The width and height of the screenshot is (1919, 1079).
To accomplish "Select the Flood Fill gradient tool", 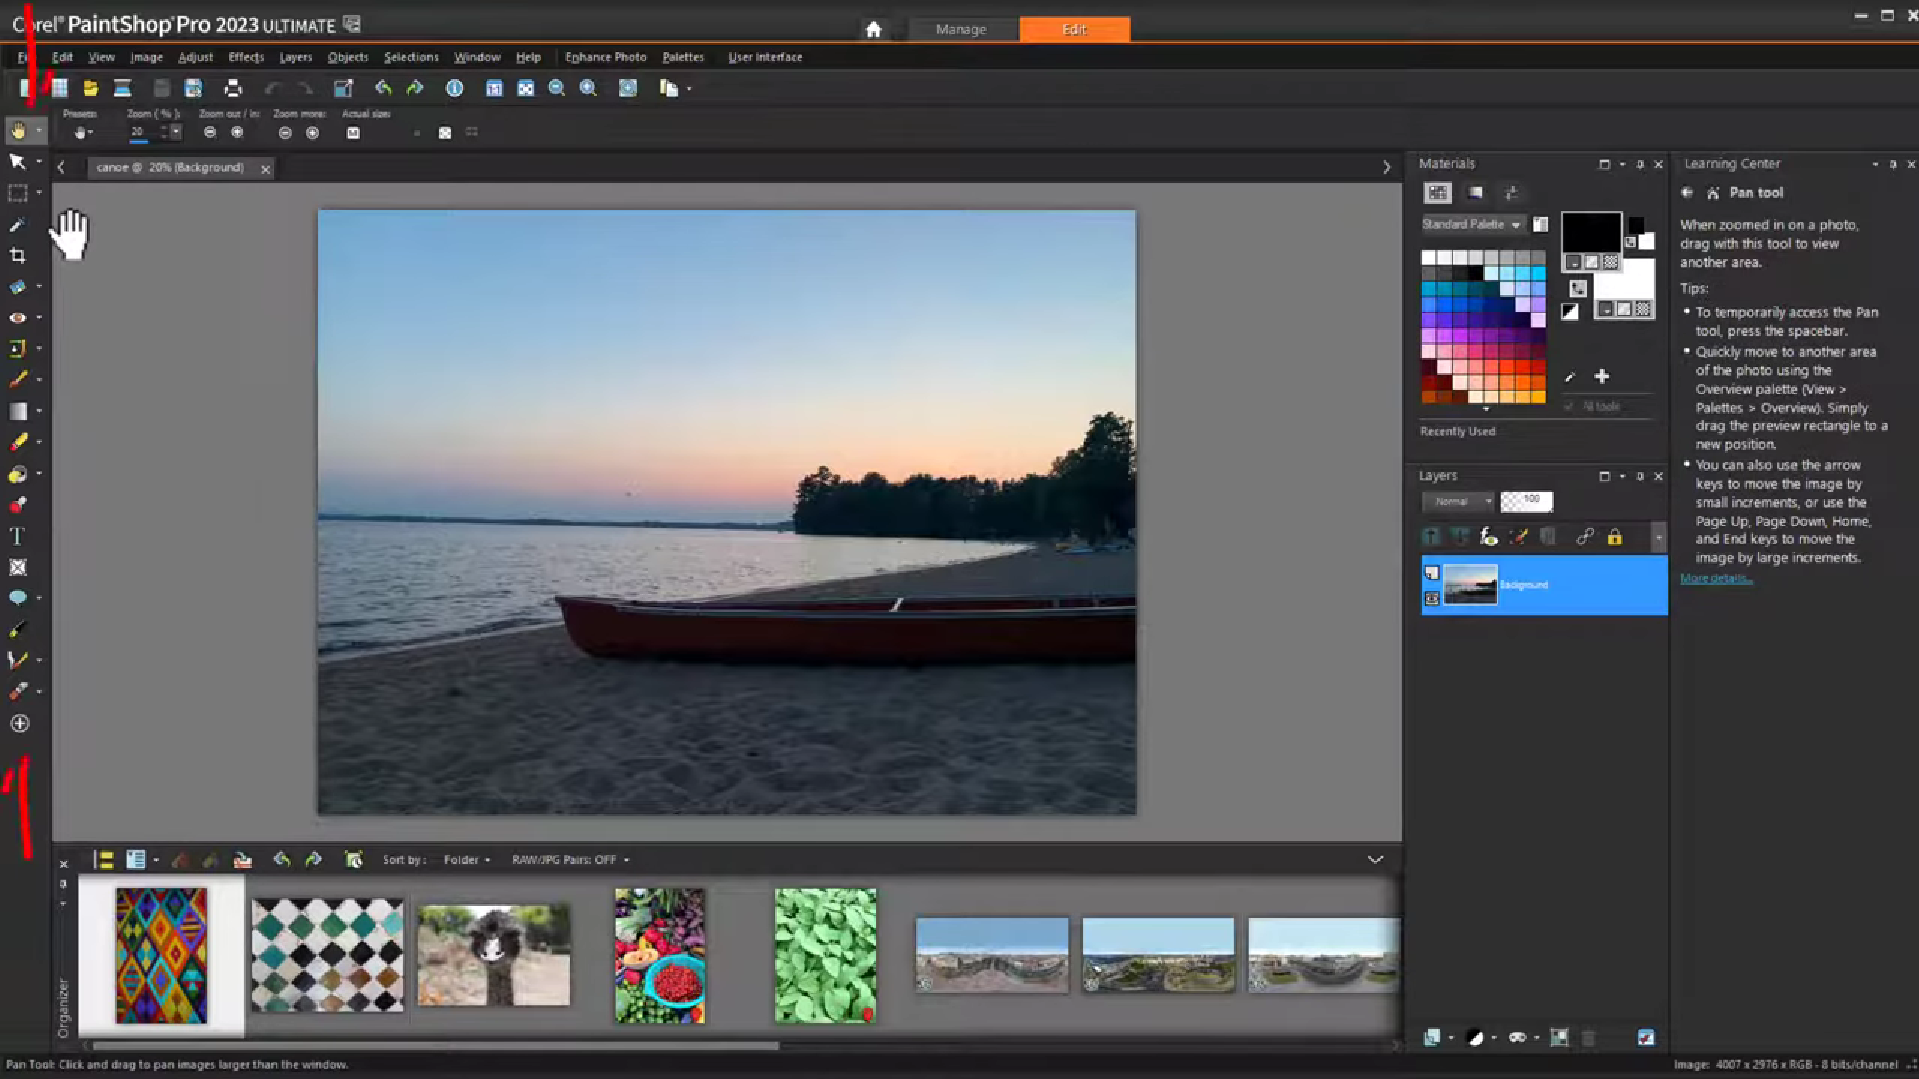I will pos(17,411).
